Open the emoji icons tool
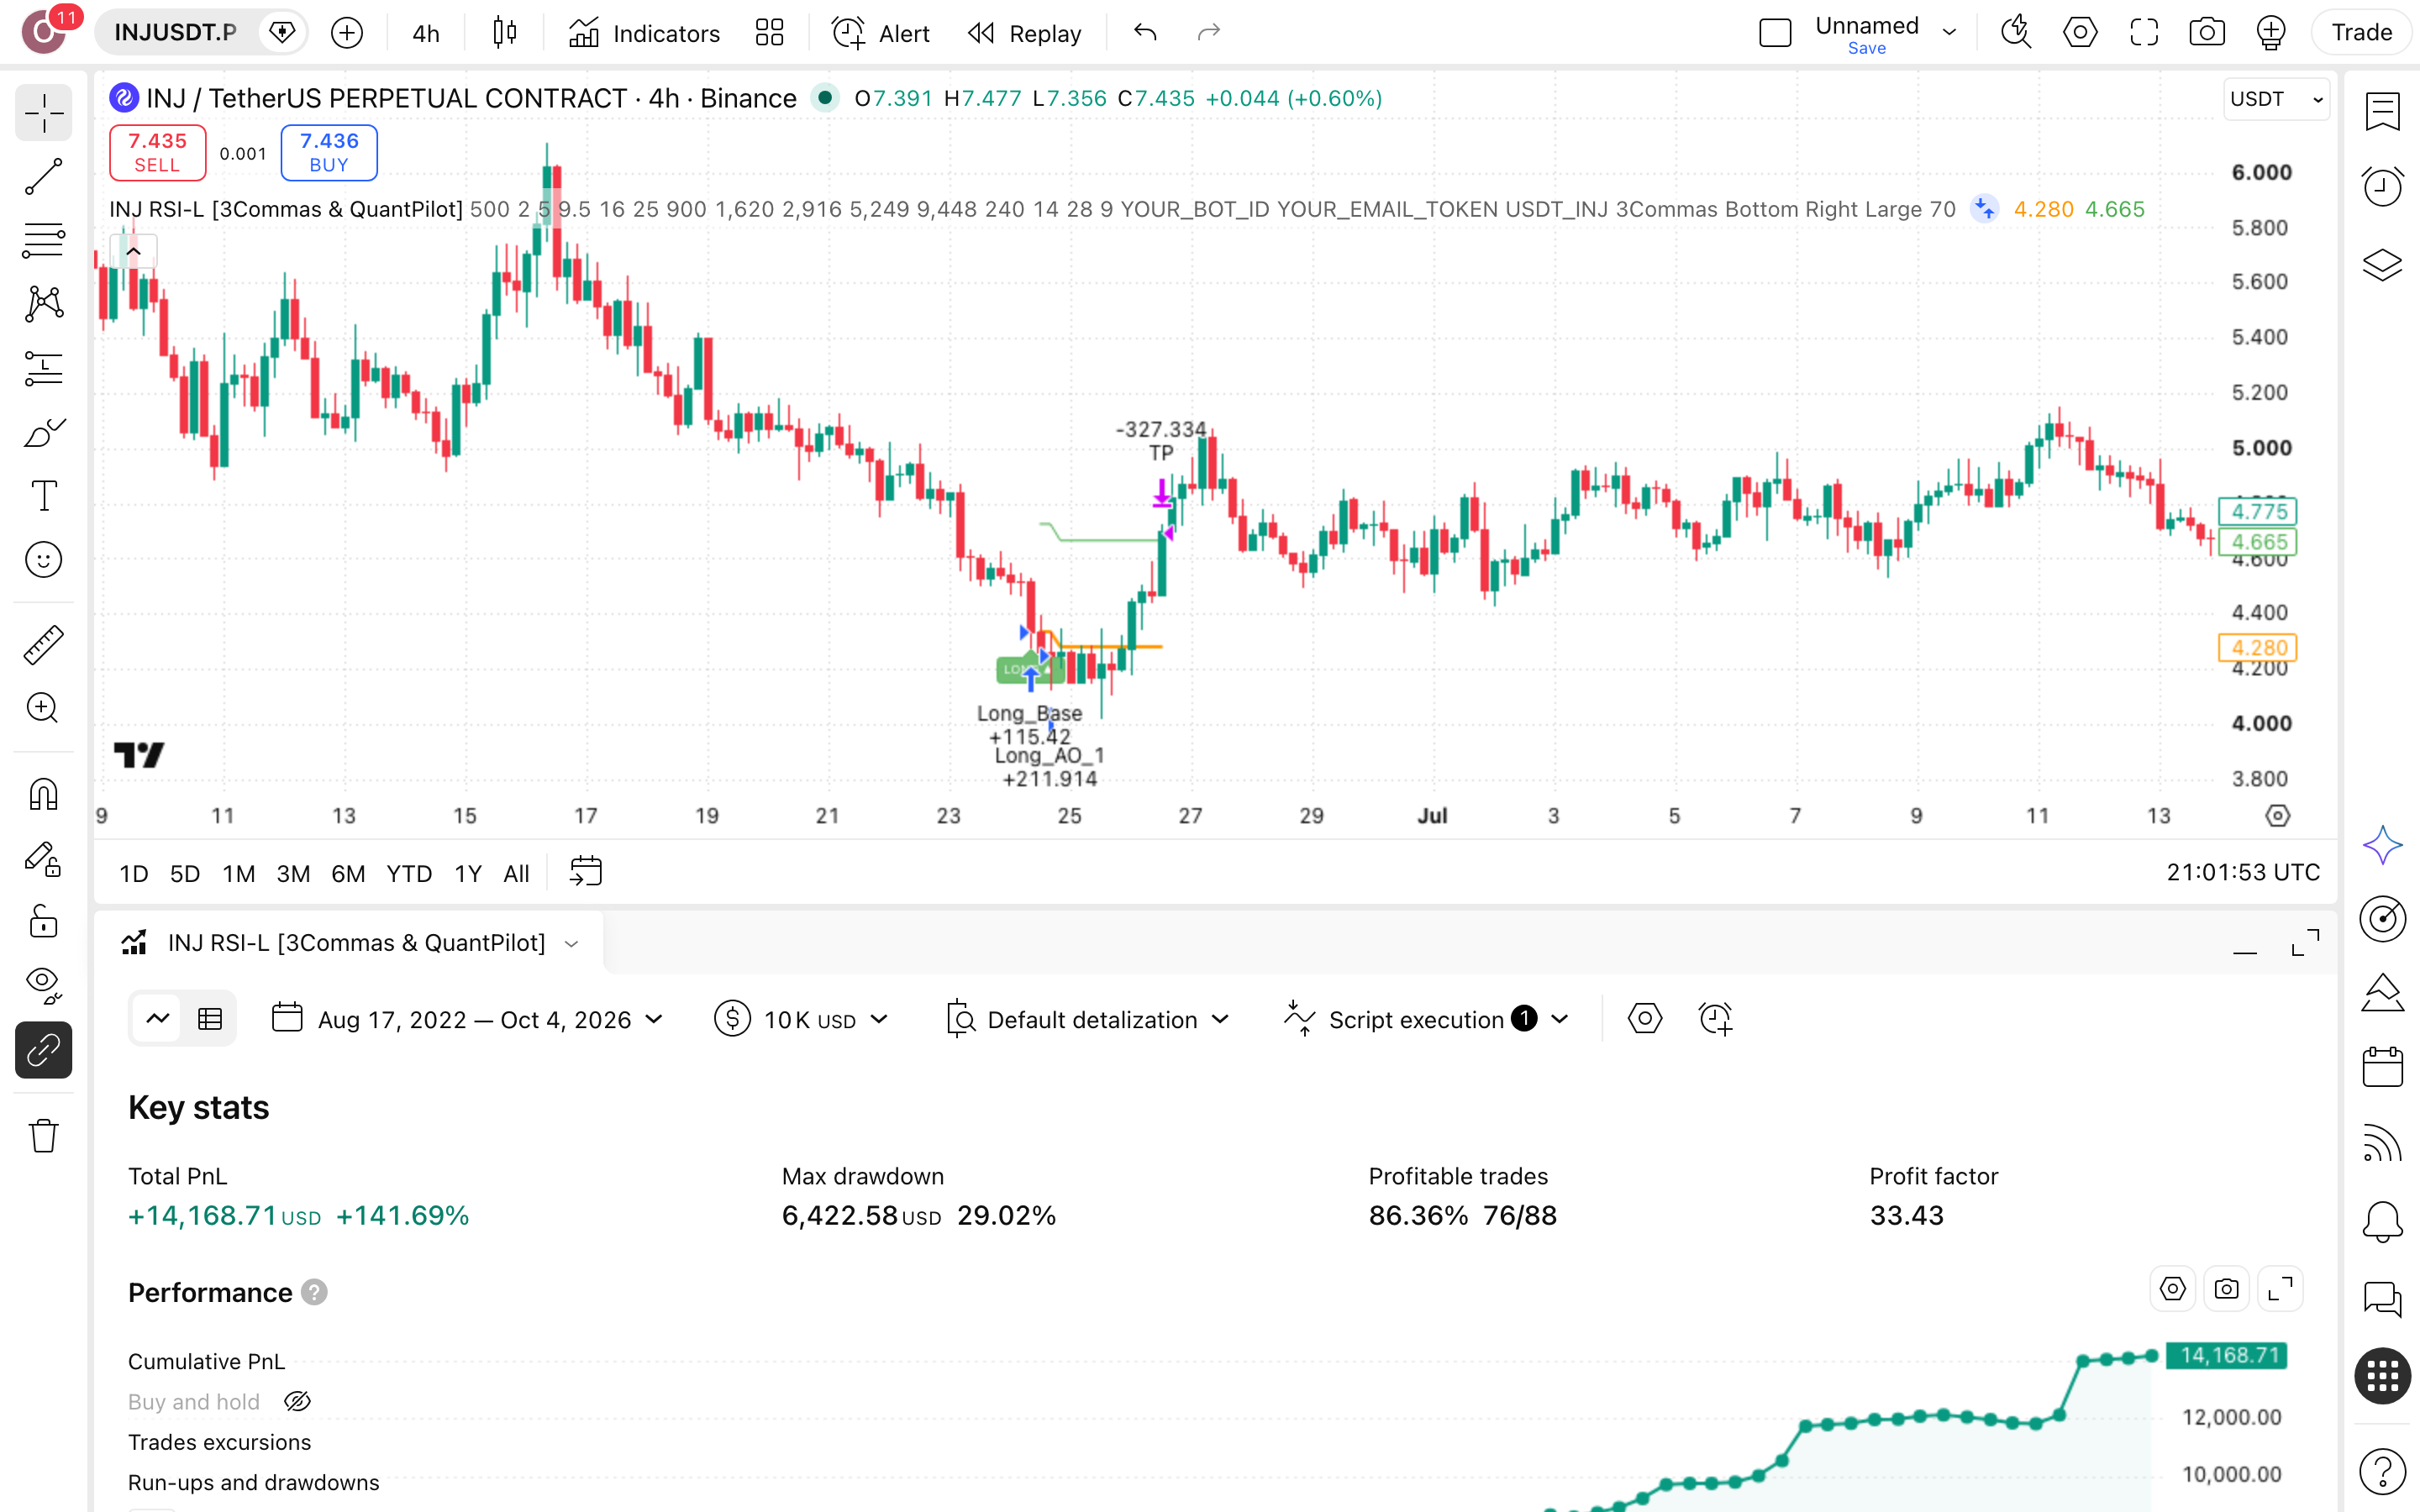Viewport: 2420px width, 1512px height. (x=43, y=560)
